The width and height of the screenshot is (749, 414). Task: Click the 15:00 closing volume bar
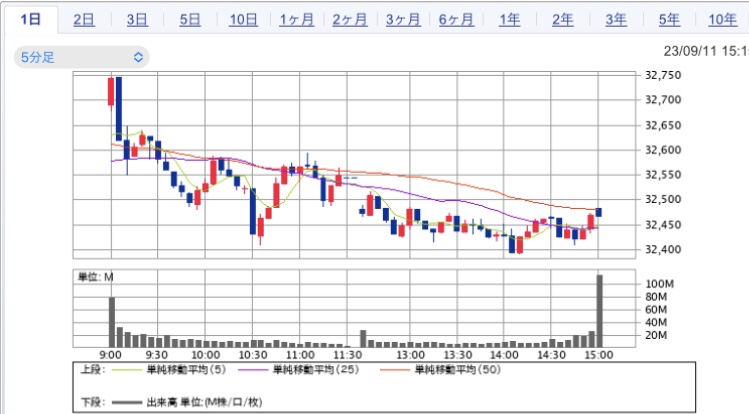[599, 311]
